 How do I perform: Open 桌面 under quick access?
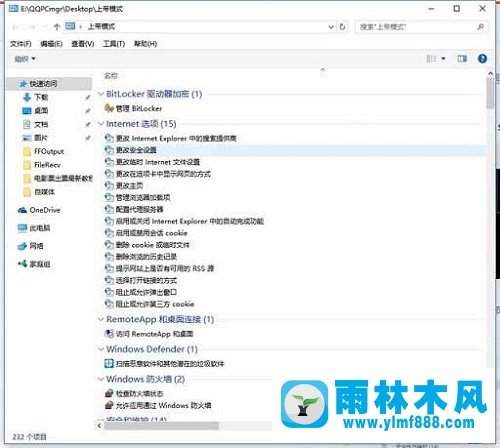35,111
